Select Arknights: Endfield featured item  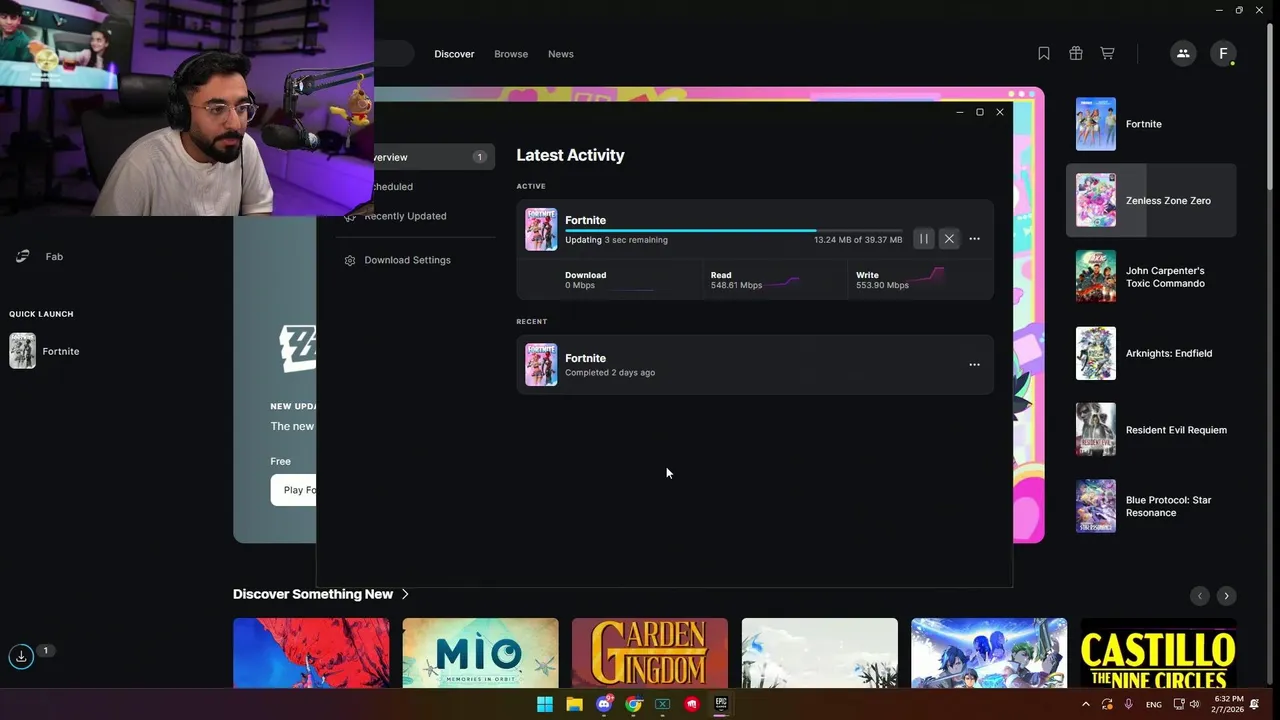click(x=1151, y=353)
